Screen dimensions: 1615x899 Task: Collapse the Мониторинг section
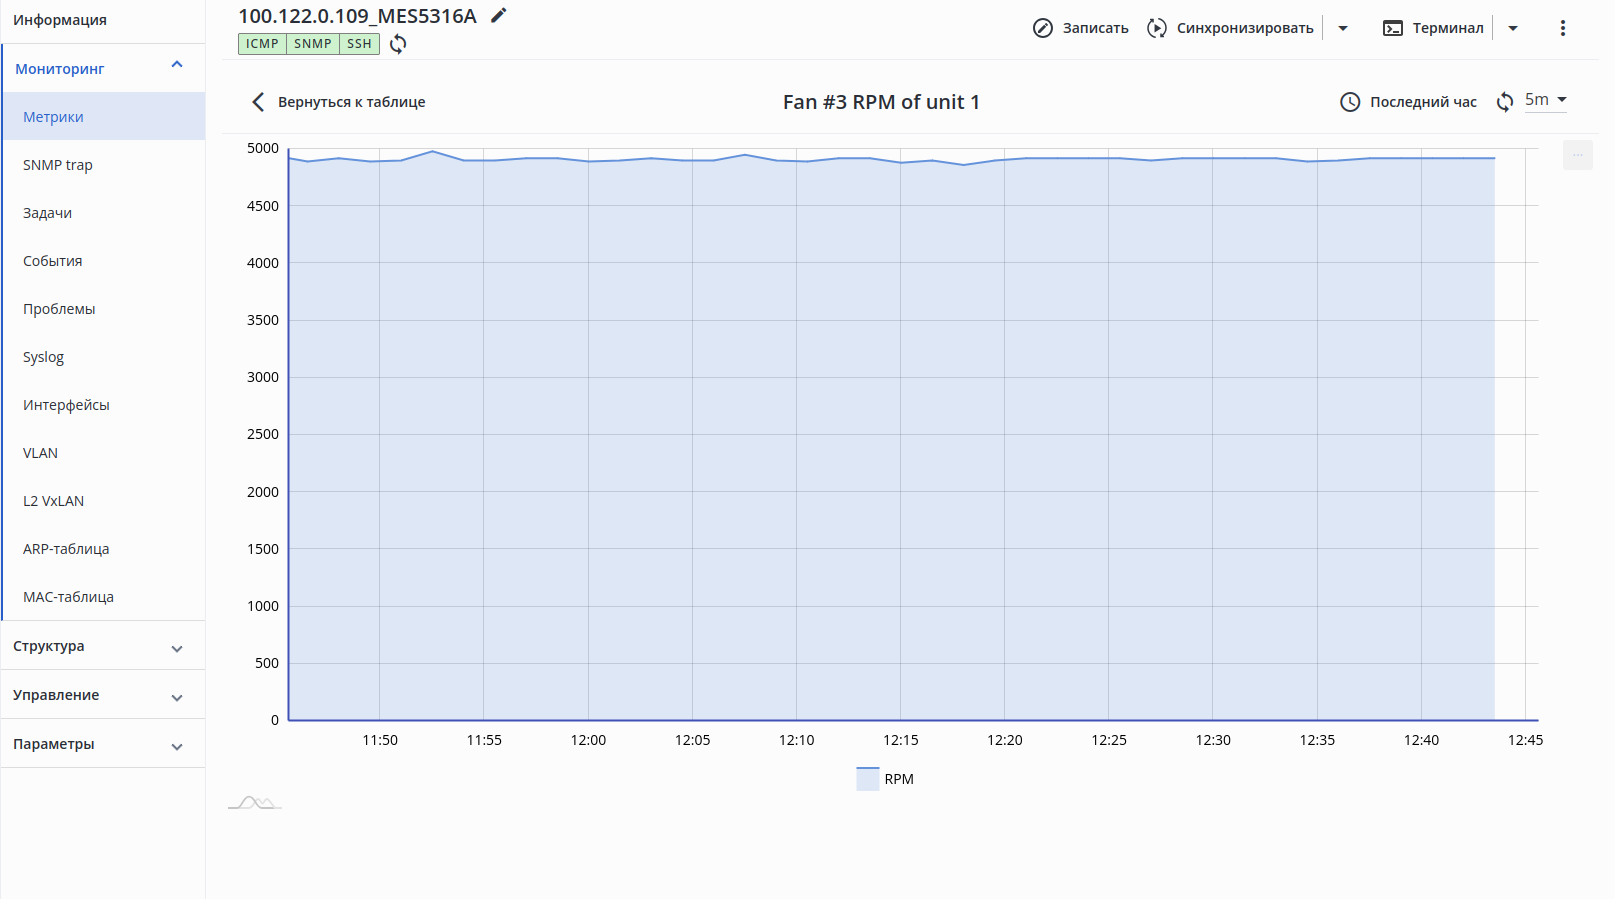click(x=177, y=67)
